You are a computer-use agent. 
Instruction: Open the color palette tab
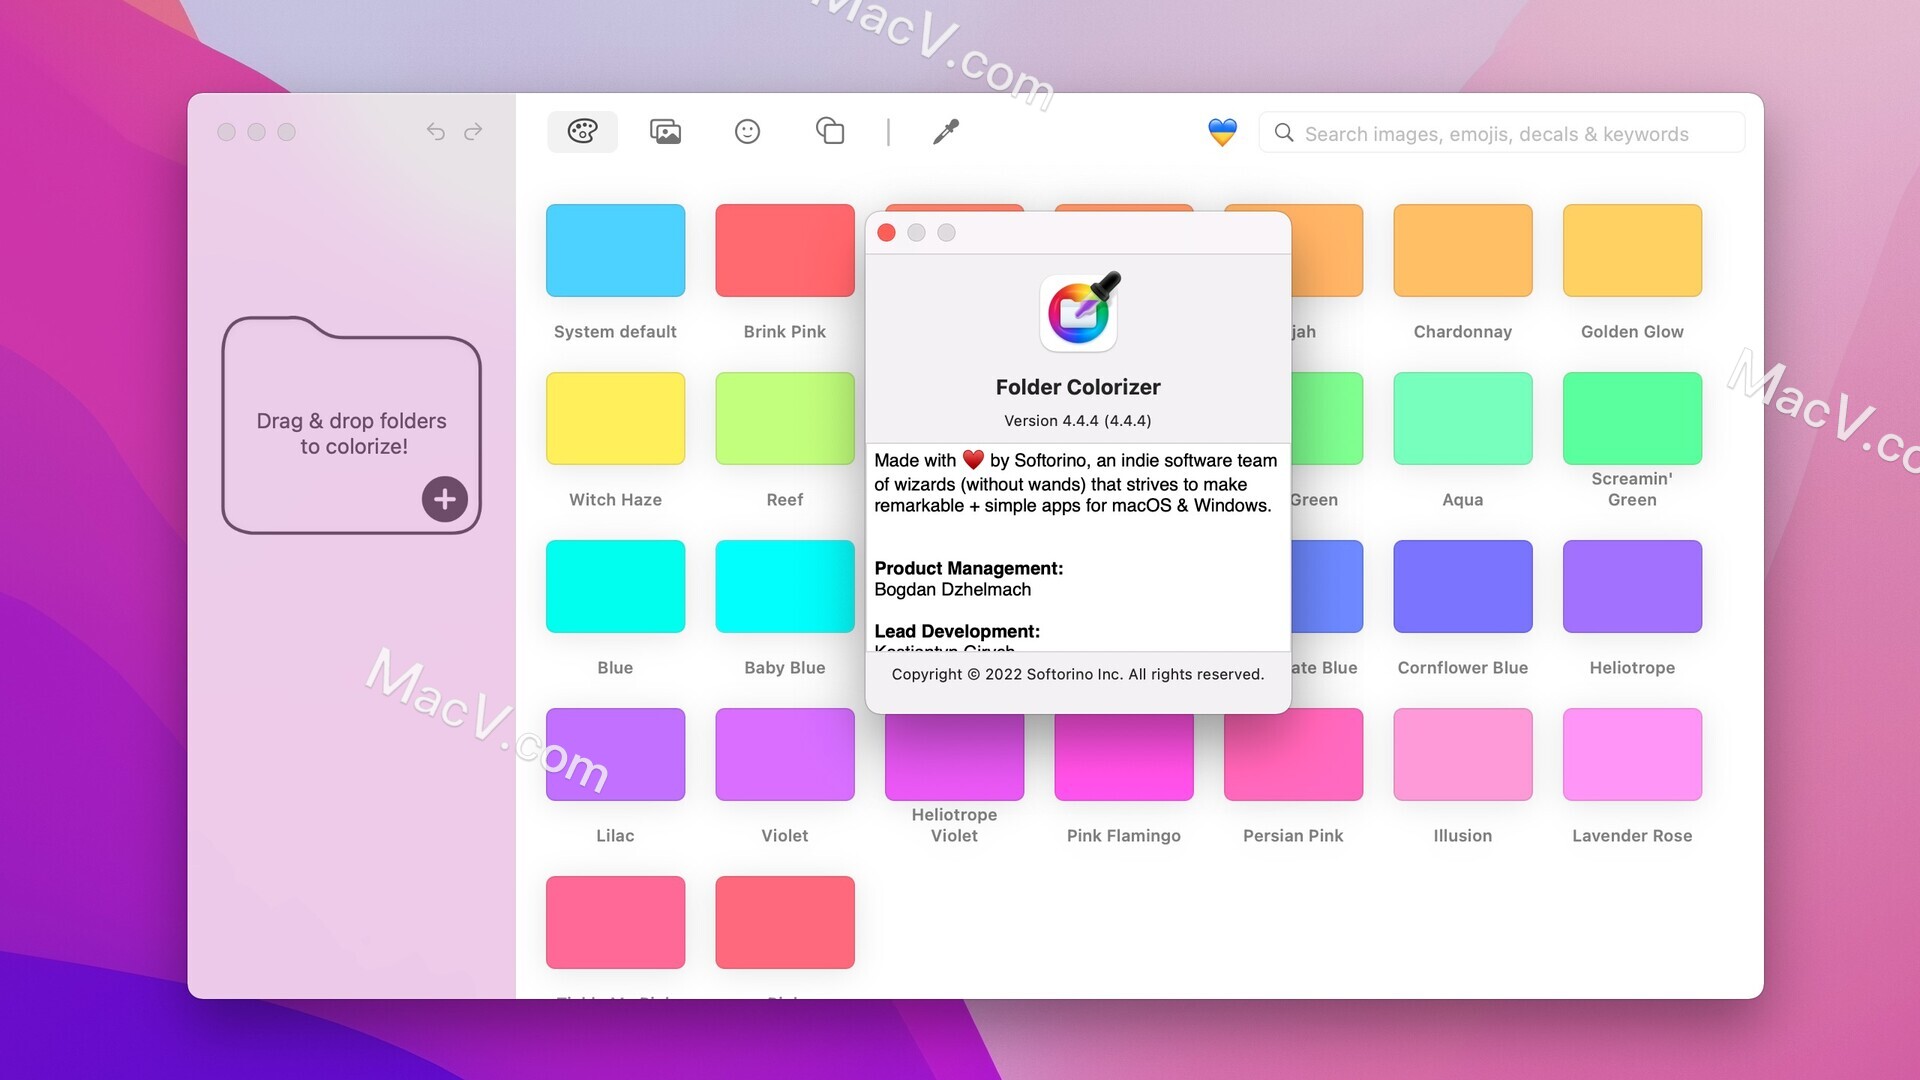click(x=582, y=131)
